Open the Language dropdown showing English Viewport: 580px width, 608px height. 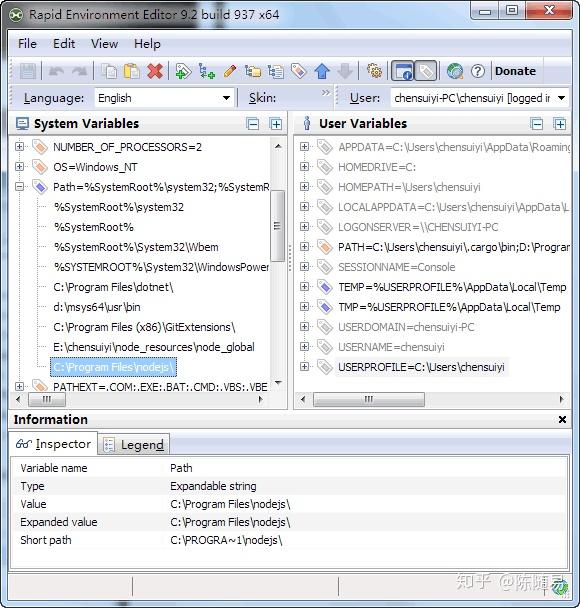pyautogui.click(x=164, y=98)
